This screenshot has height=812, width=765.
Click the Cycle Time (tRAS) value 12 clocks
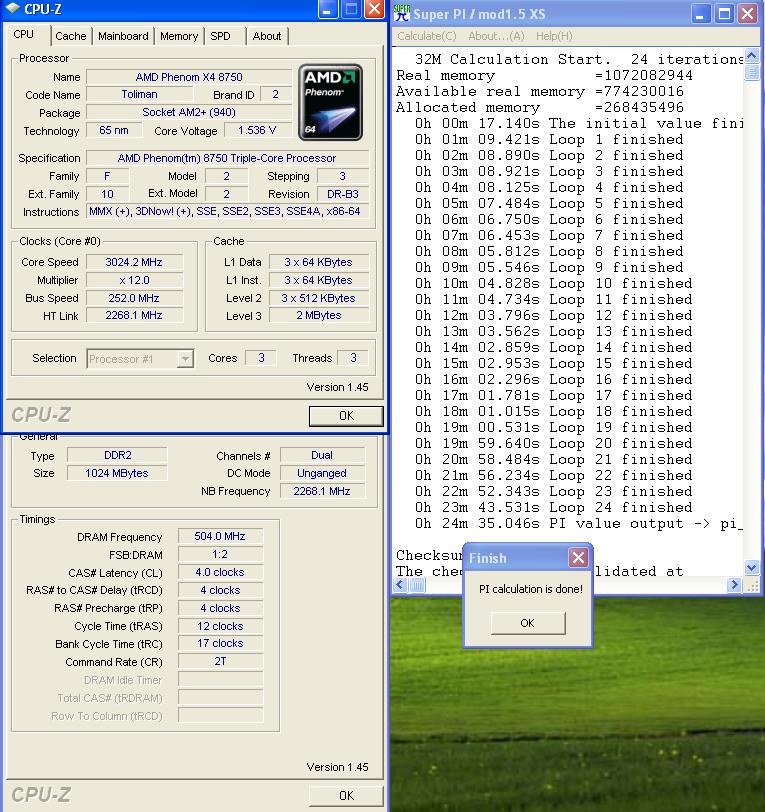point(220,626)
